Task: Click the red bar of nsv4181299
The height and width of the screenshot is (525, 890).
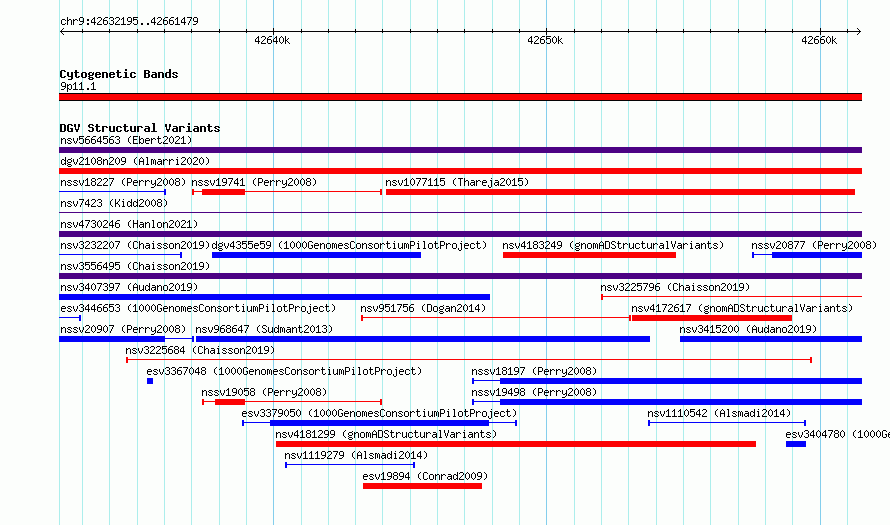Action: 516,444
